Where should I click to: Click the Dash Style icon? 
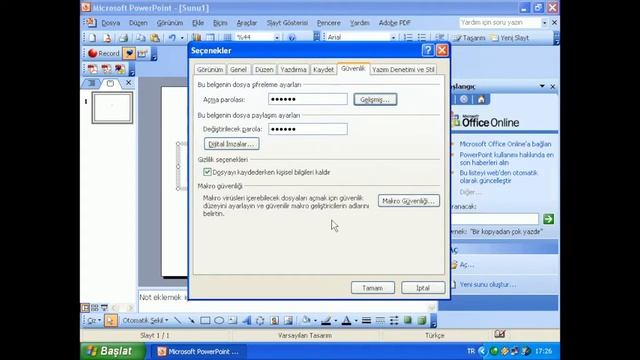tap(380, 321)
